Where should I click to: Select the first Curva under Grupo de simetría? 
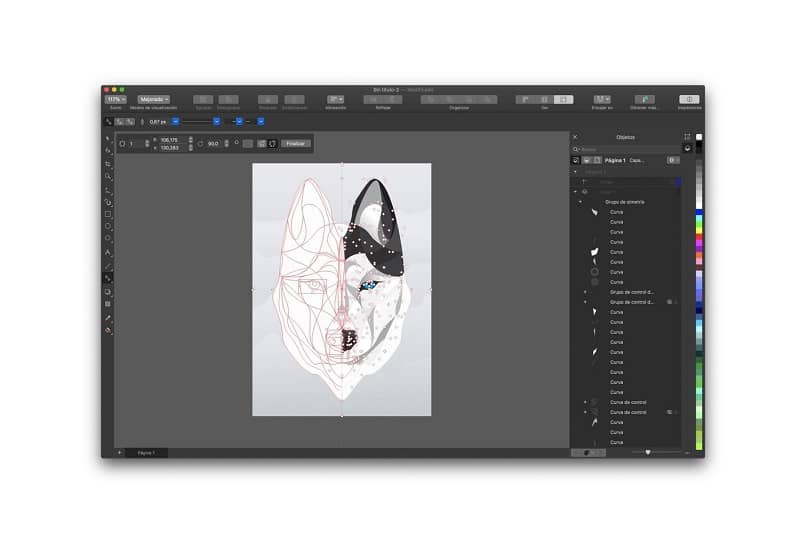coord(617,212)
